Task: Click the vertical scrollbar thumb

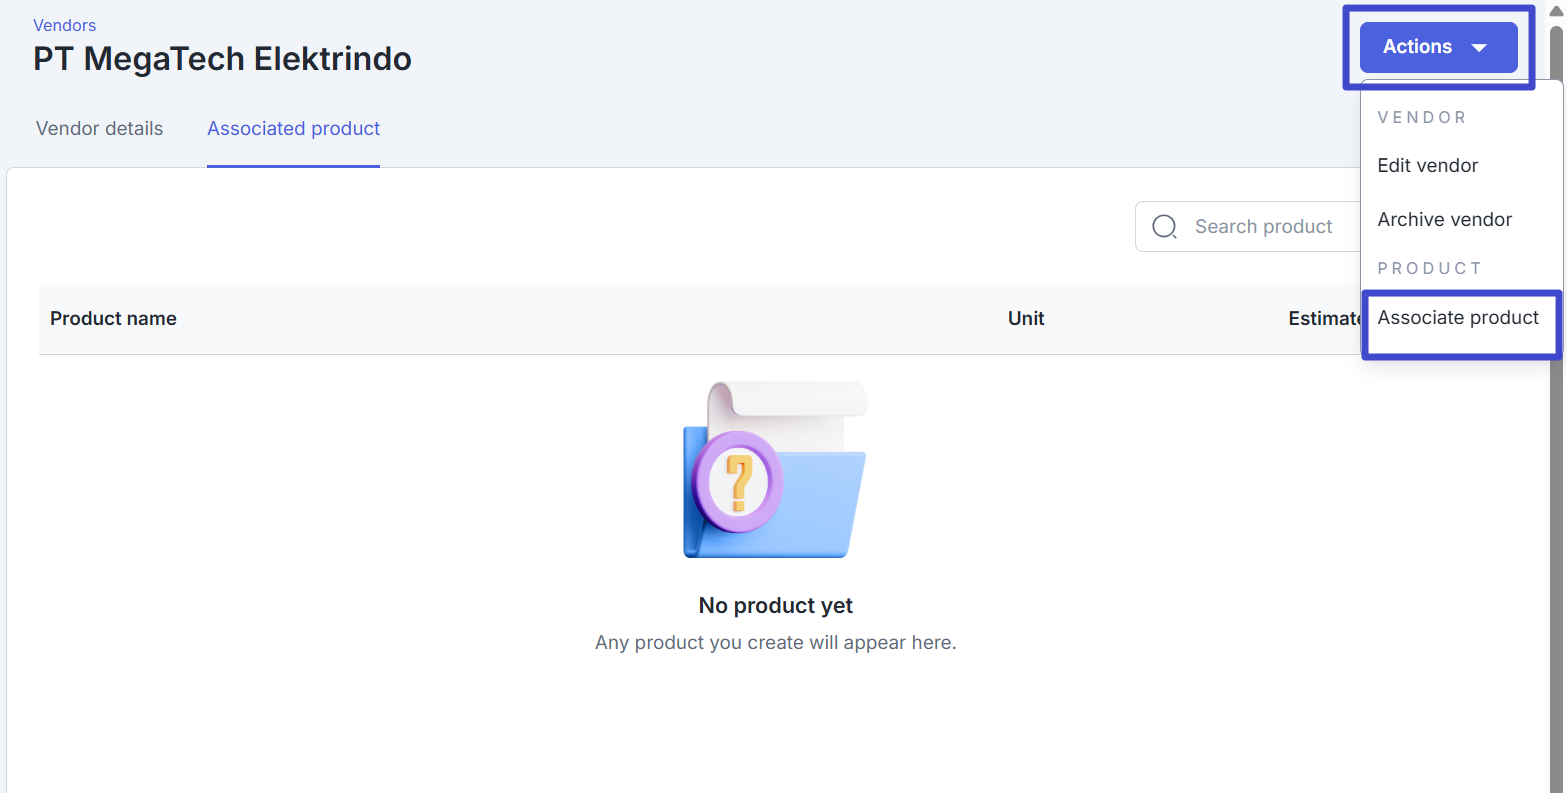Action: 1556,300
